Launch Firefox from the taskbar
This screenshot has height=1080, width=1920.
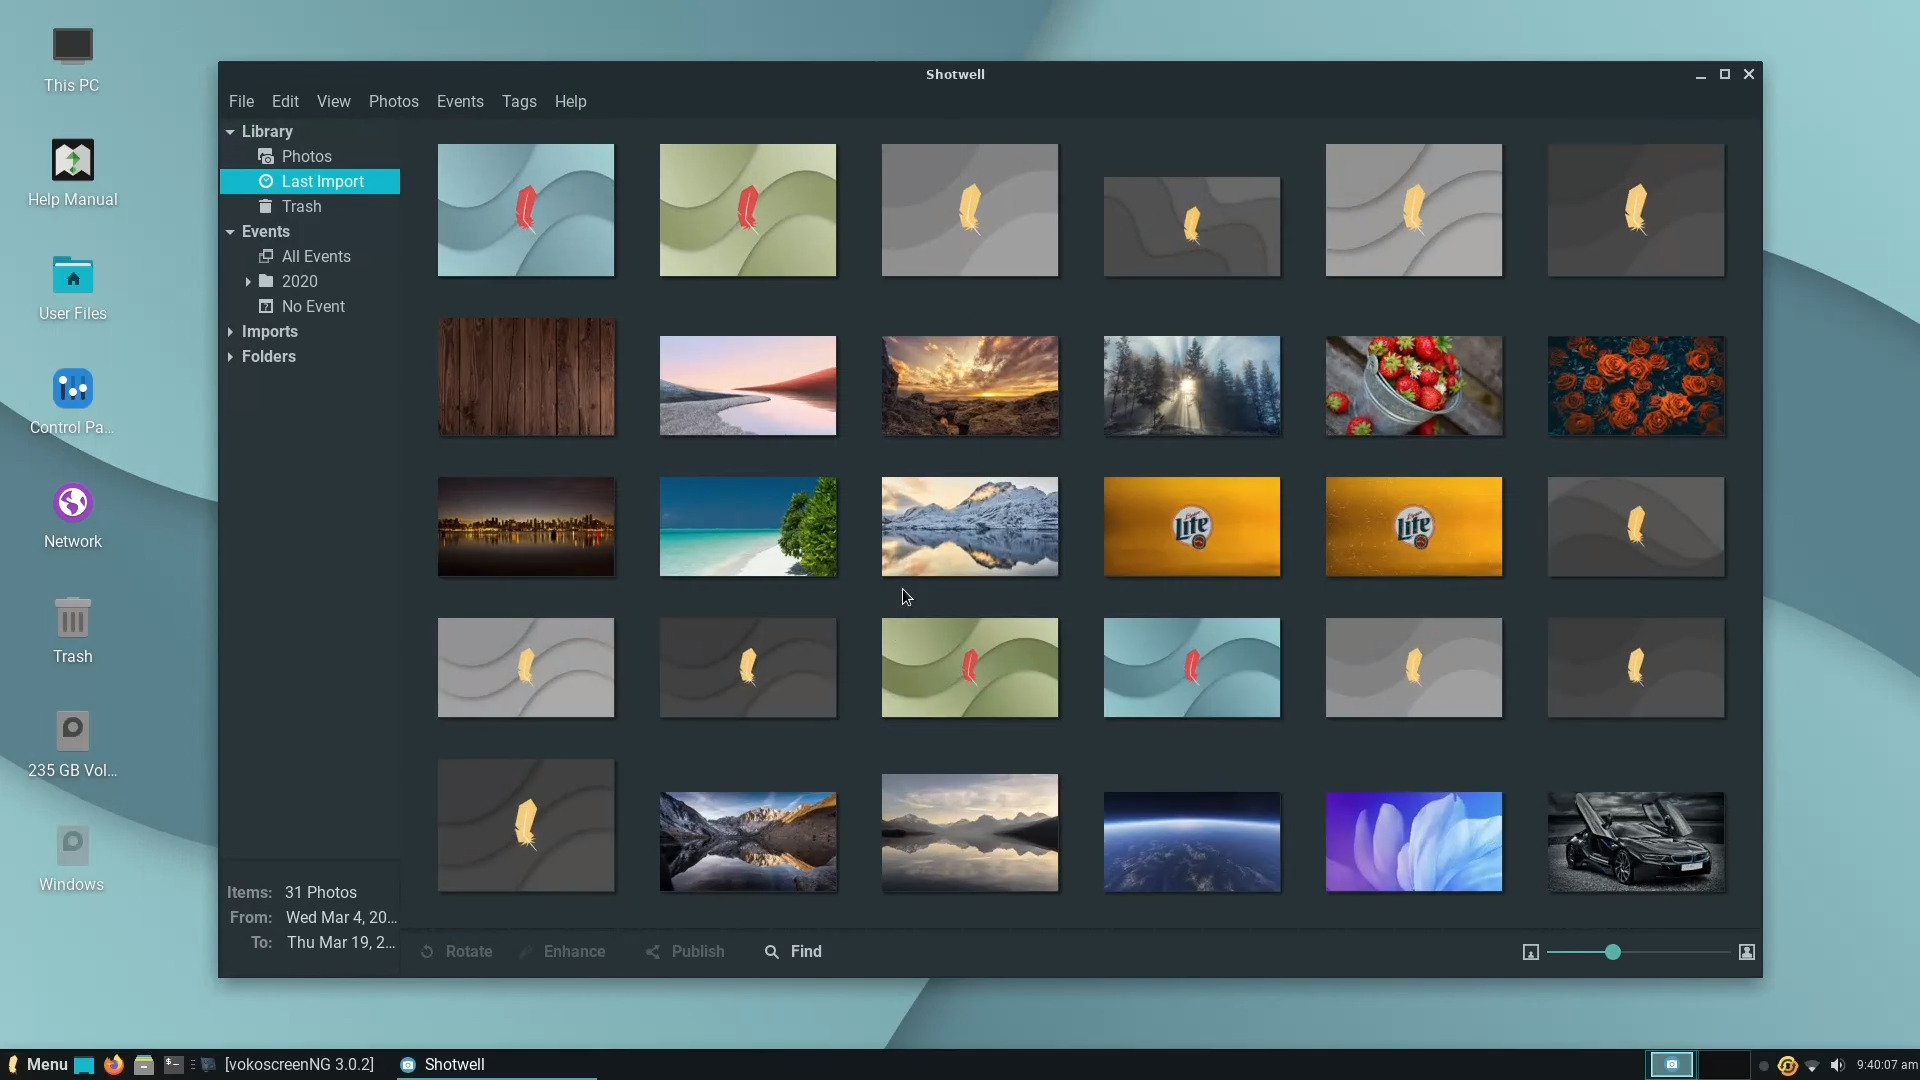114,1064
